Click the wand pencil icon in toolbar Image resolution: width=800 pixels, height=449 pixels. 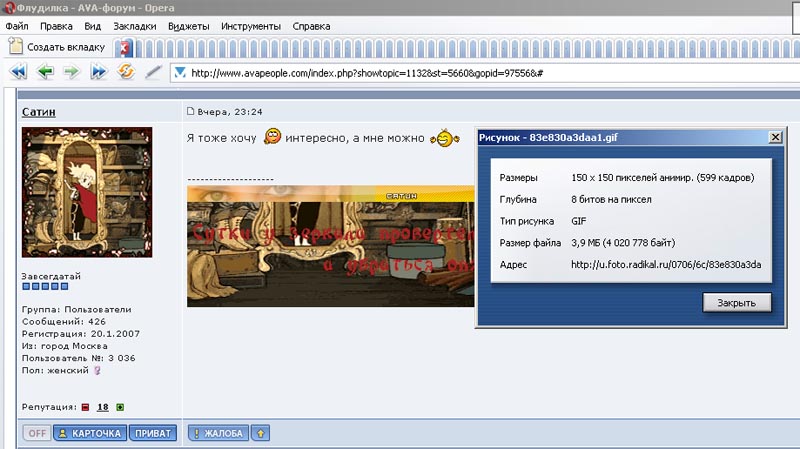153,71
